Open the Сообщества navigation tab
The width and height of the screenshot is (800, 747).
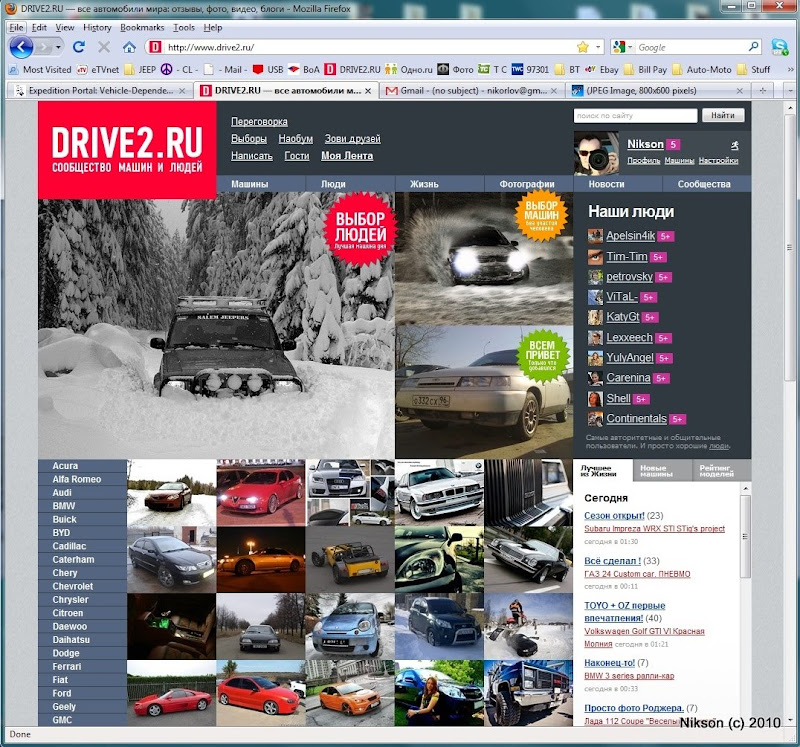(x=704, y=184)
